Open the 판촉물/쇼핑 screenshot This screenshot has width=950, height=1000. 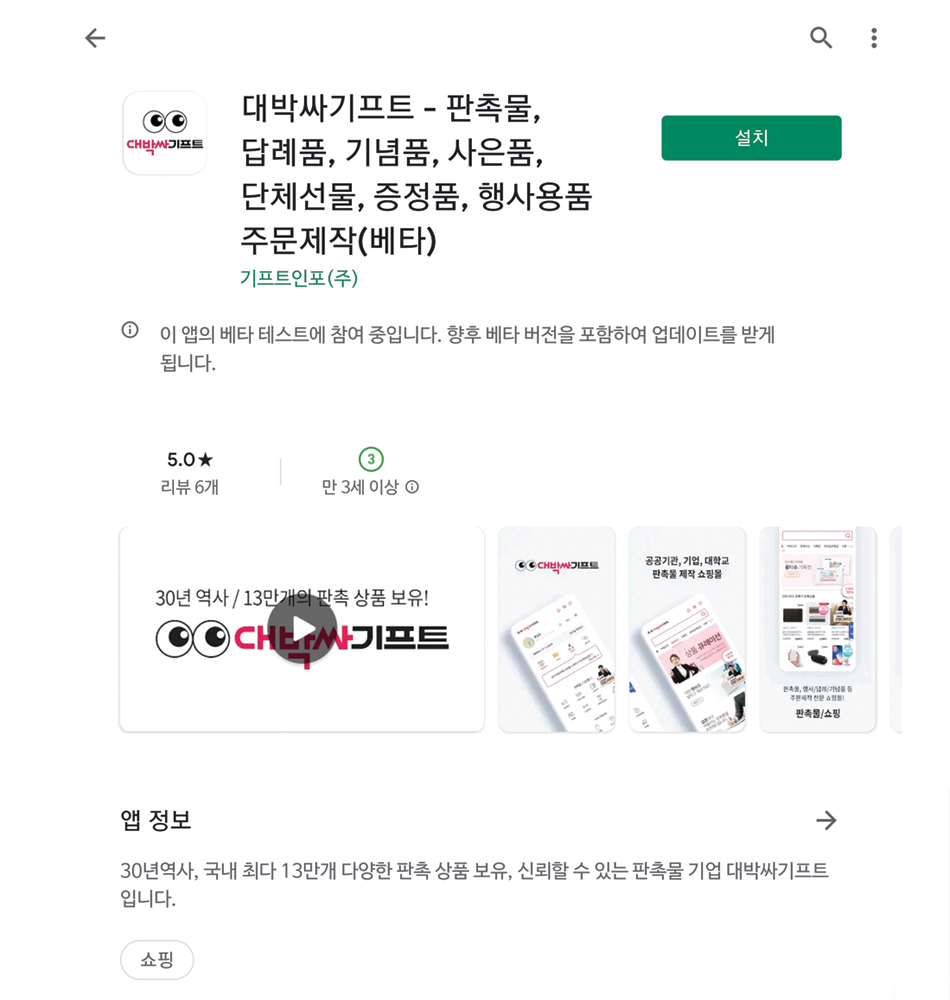(x=818, y=629)
